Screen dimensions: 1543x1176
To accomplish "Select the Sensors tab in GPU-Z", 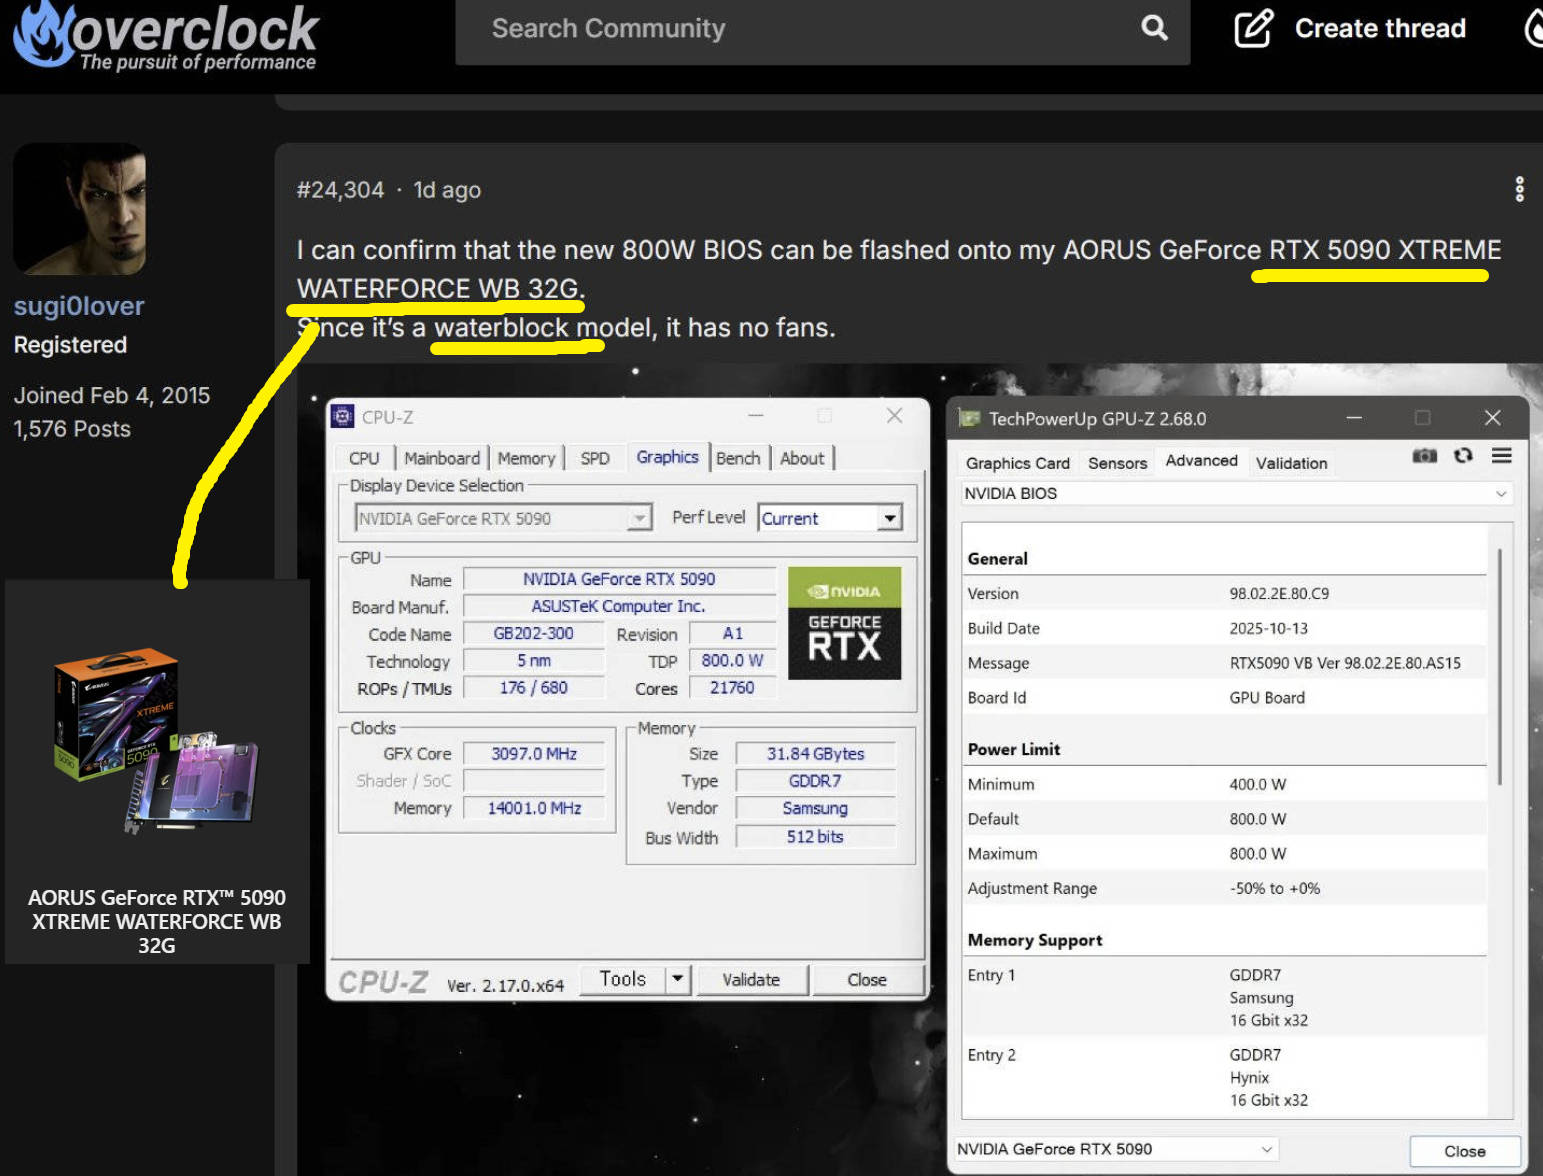I will (x=1117, y=463).
